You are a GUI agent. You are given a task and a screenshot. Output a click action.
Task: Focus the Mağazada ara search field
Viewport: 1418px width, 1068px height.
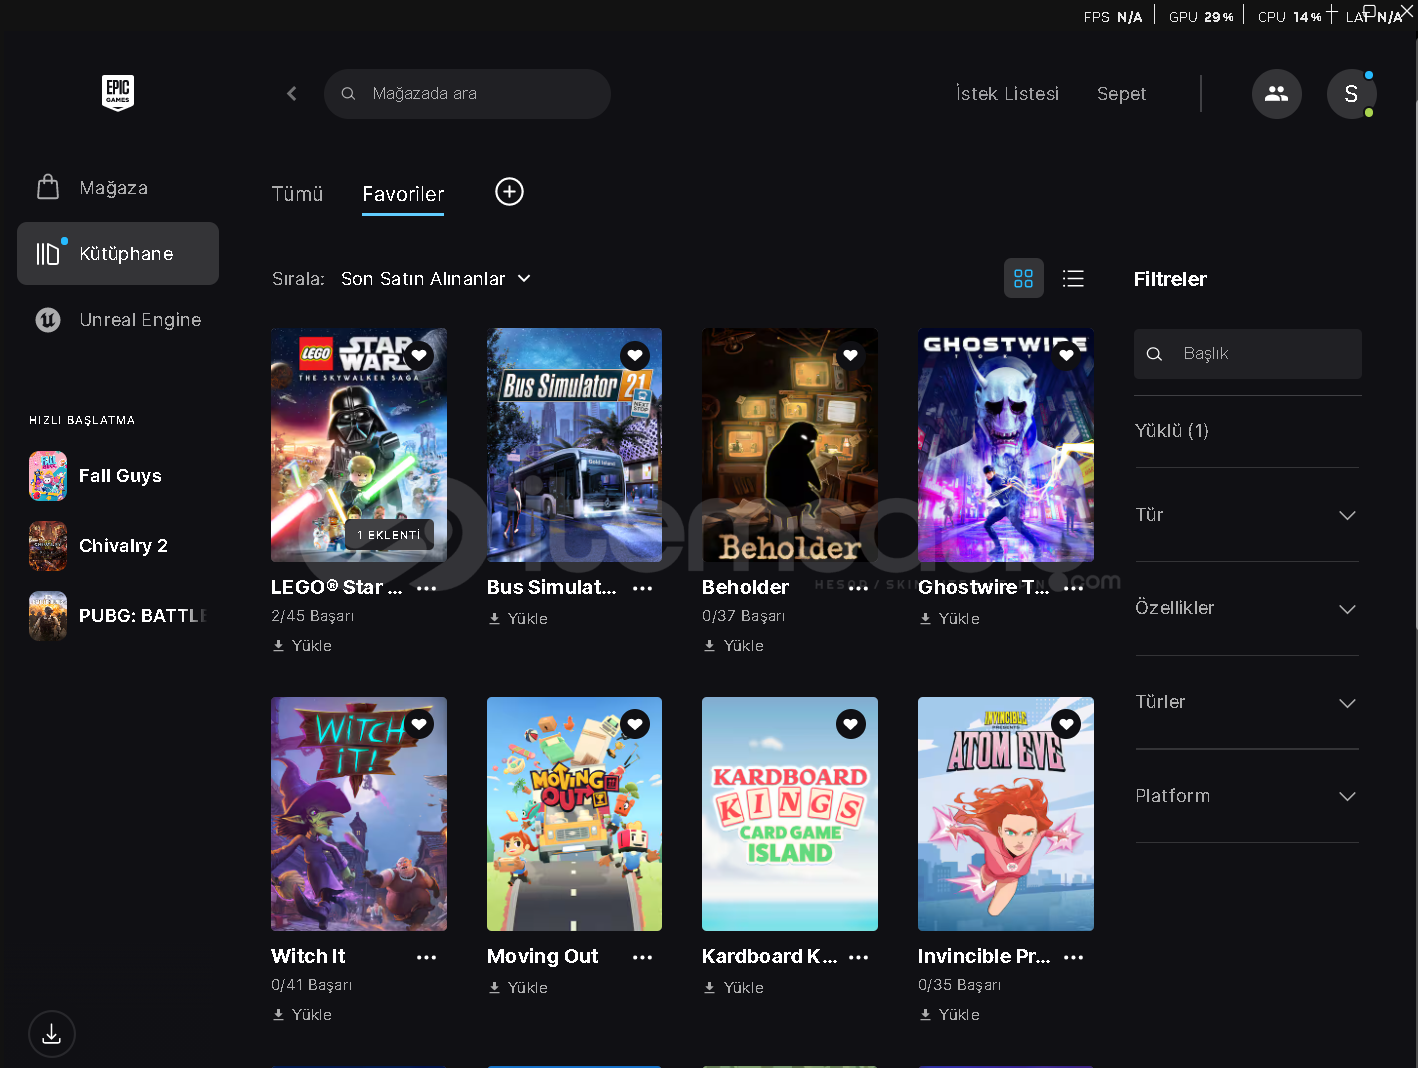pos(467,94)
